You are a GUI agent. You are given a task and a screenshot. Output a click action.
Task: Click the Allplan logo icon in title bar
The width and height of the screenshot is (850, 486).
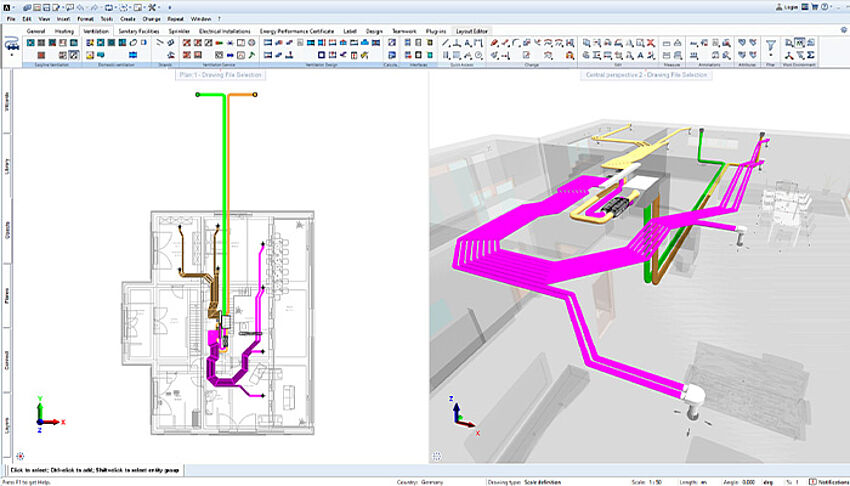click(6, 6)
